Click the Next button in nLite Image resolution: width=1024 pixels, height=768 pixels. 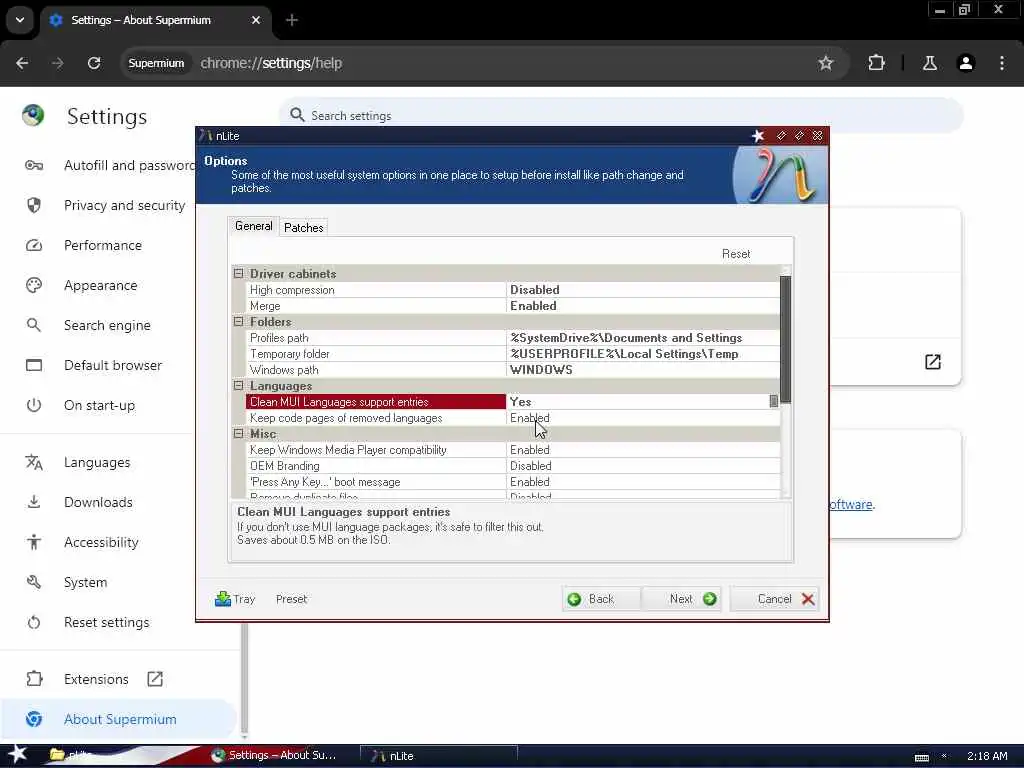click(681, 599)
